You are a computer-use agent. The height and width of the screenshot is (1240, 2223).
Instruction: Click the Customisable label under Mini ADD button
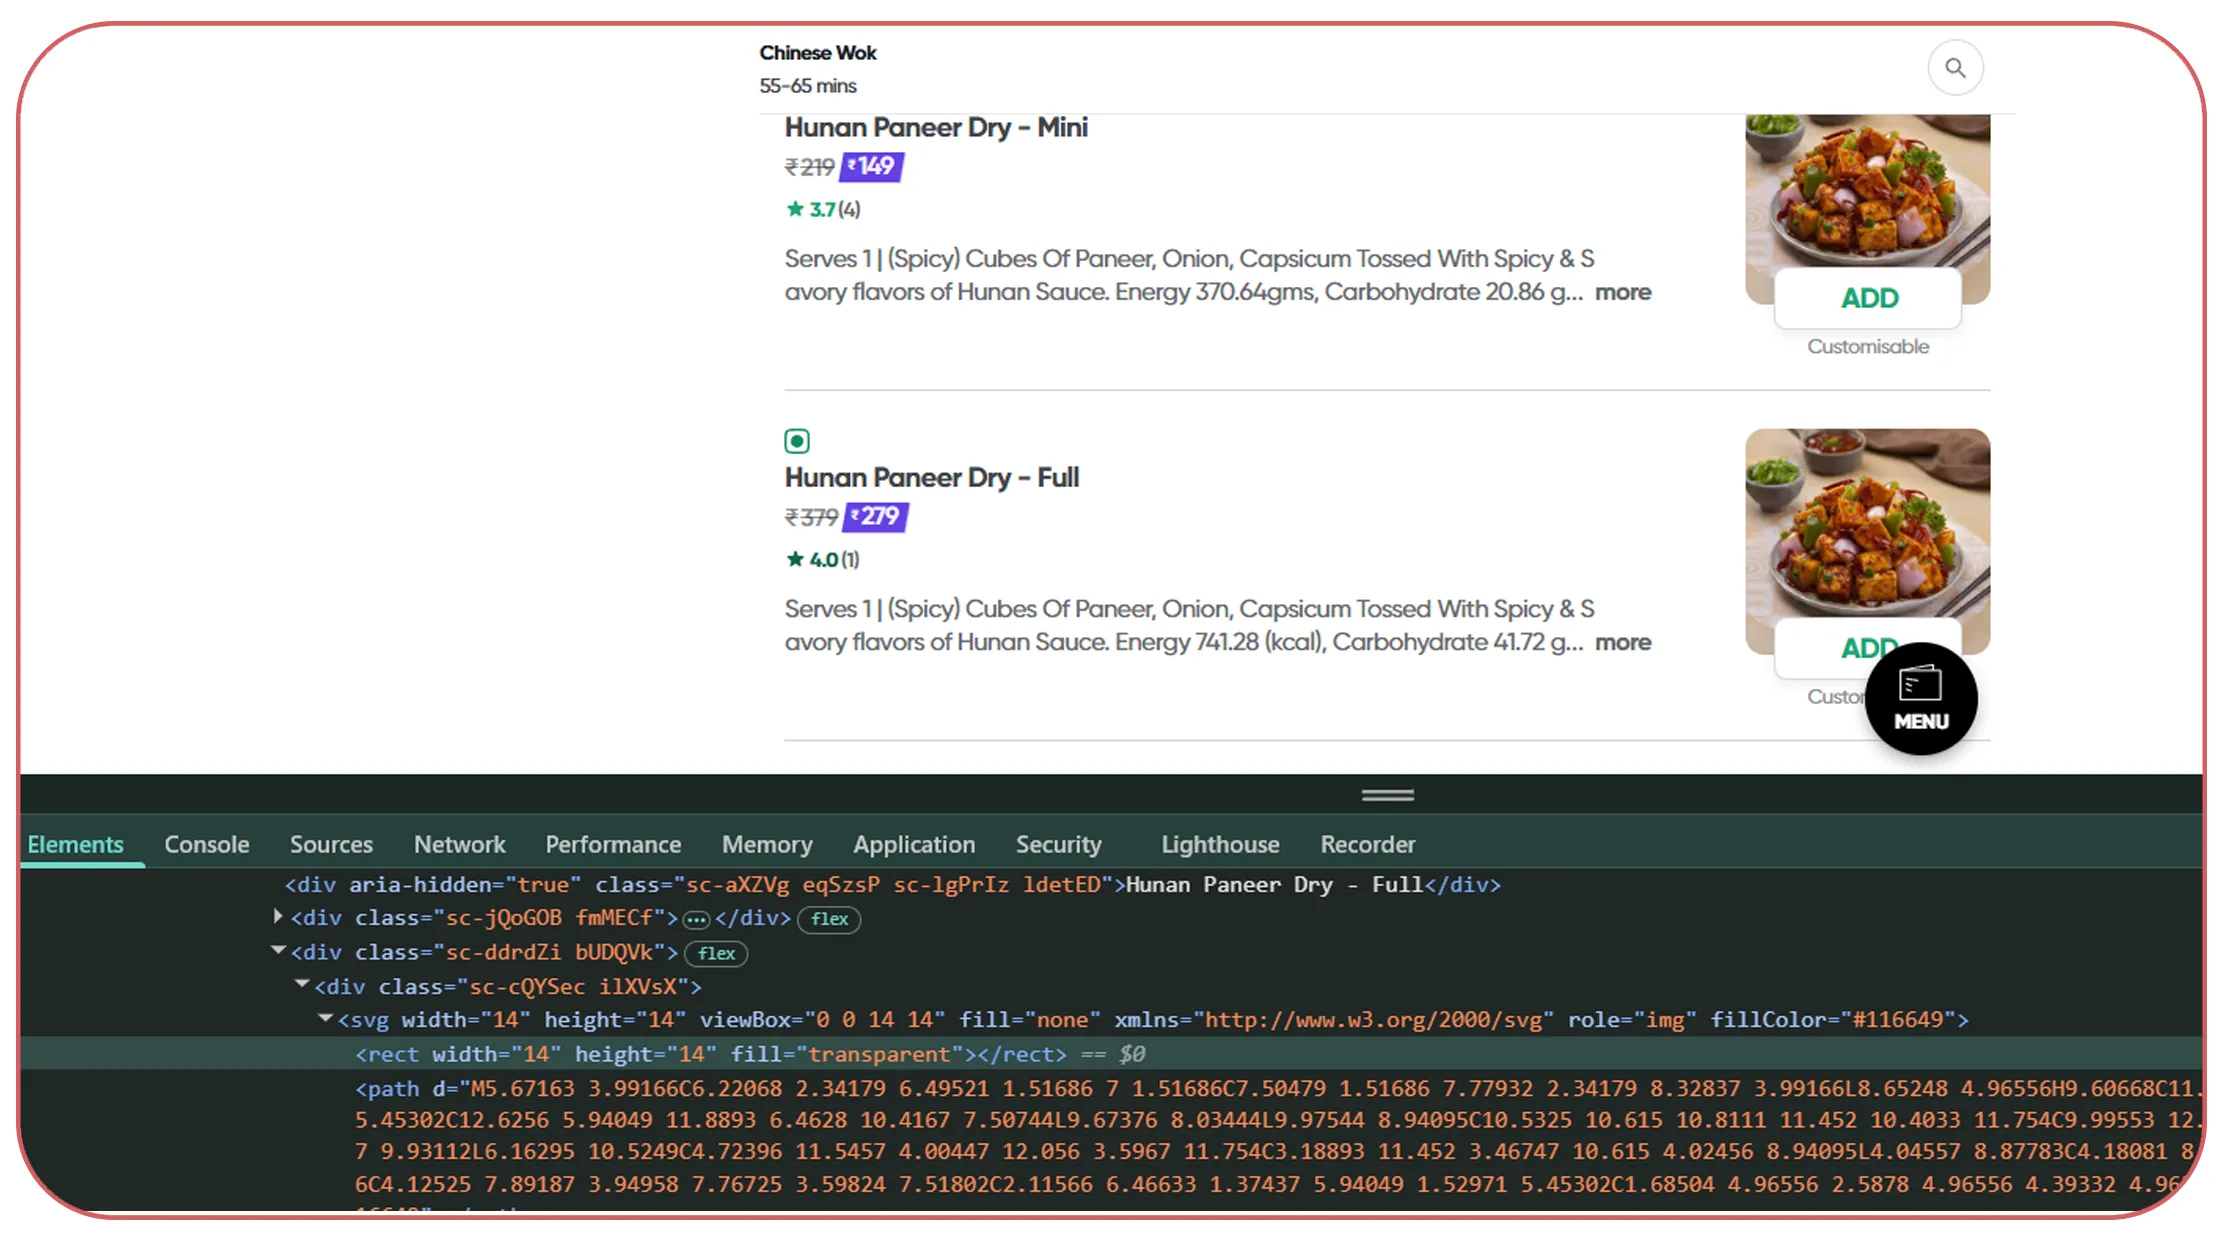click(1868, 347)
